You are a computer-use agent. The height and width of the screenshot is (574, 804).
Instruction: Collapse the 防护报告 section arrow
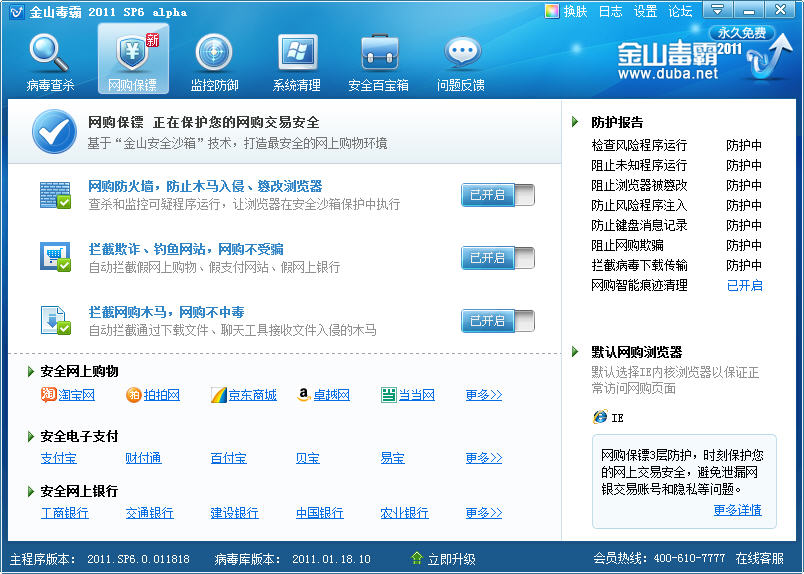[575, 122]
